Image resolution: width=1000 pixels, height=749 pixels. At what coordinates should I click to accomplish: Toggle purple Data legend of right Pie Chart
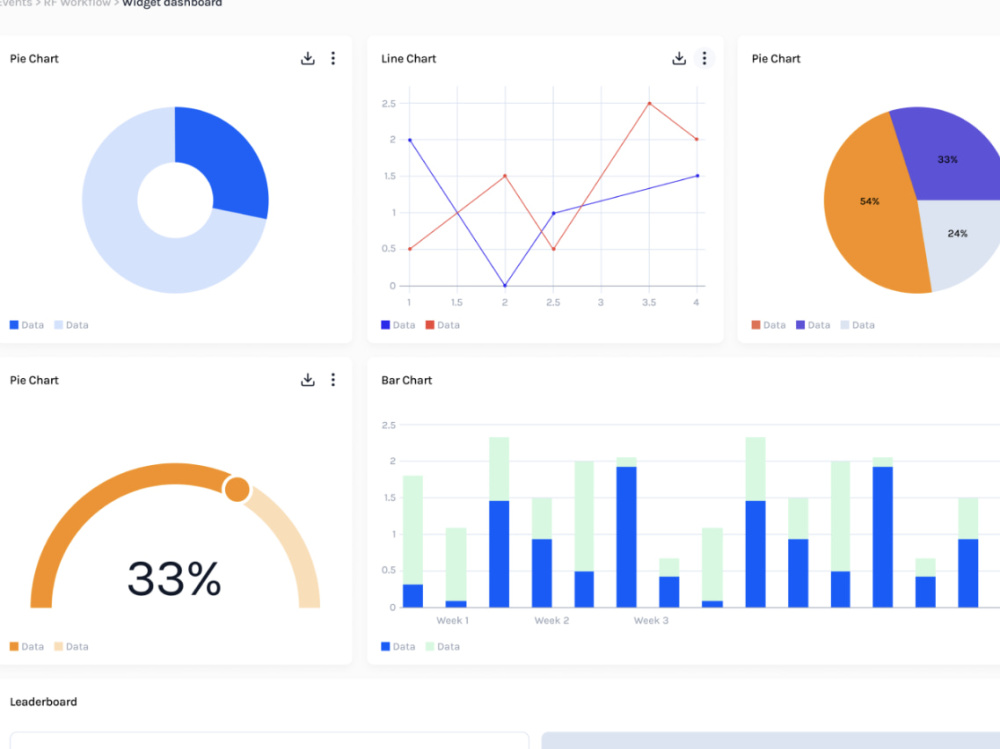tap(813, 325)
